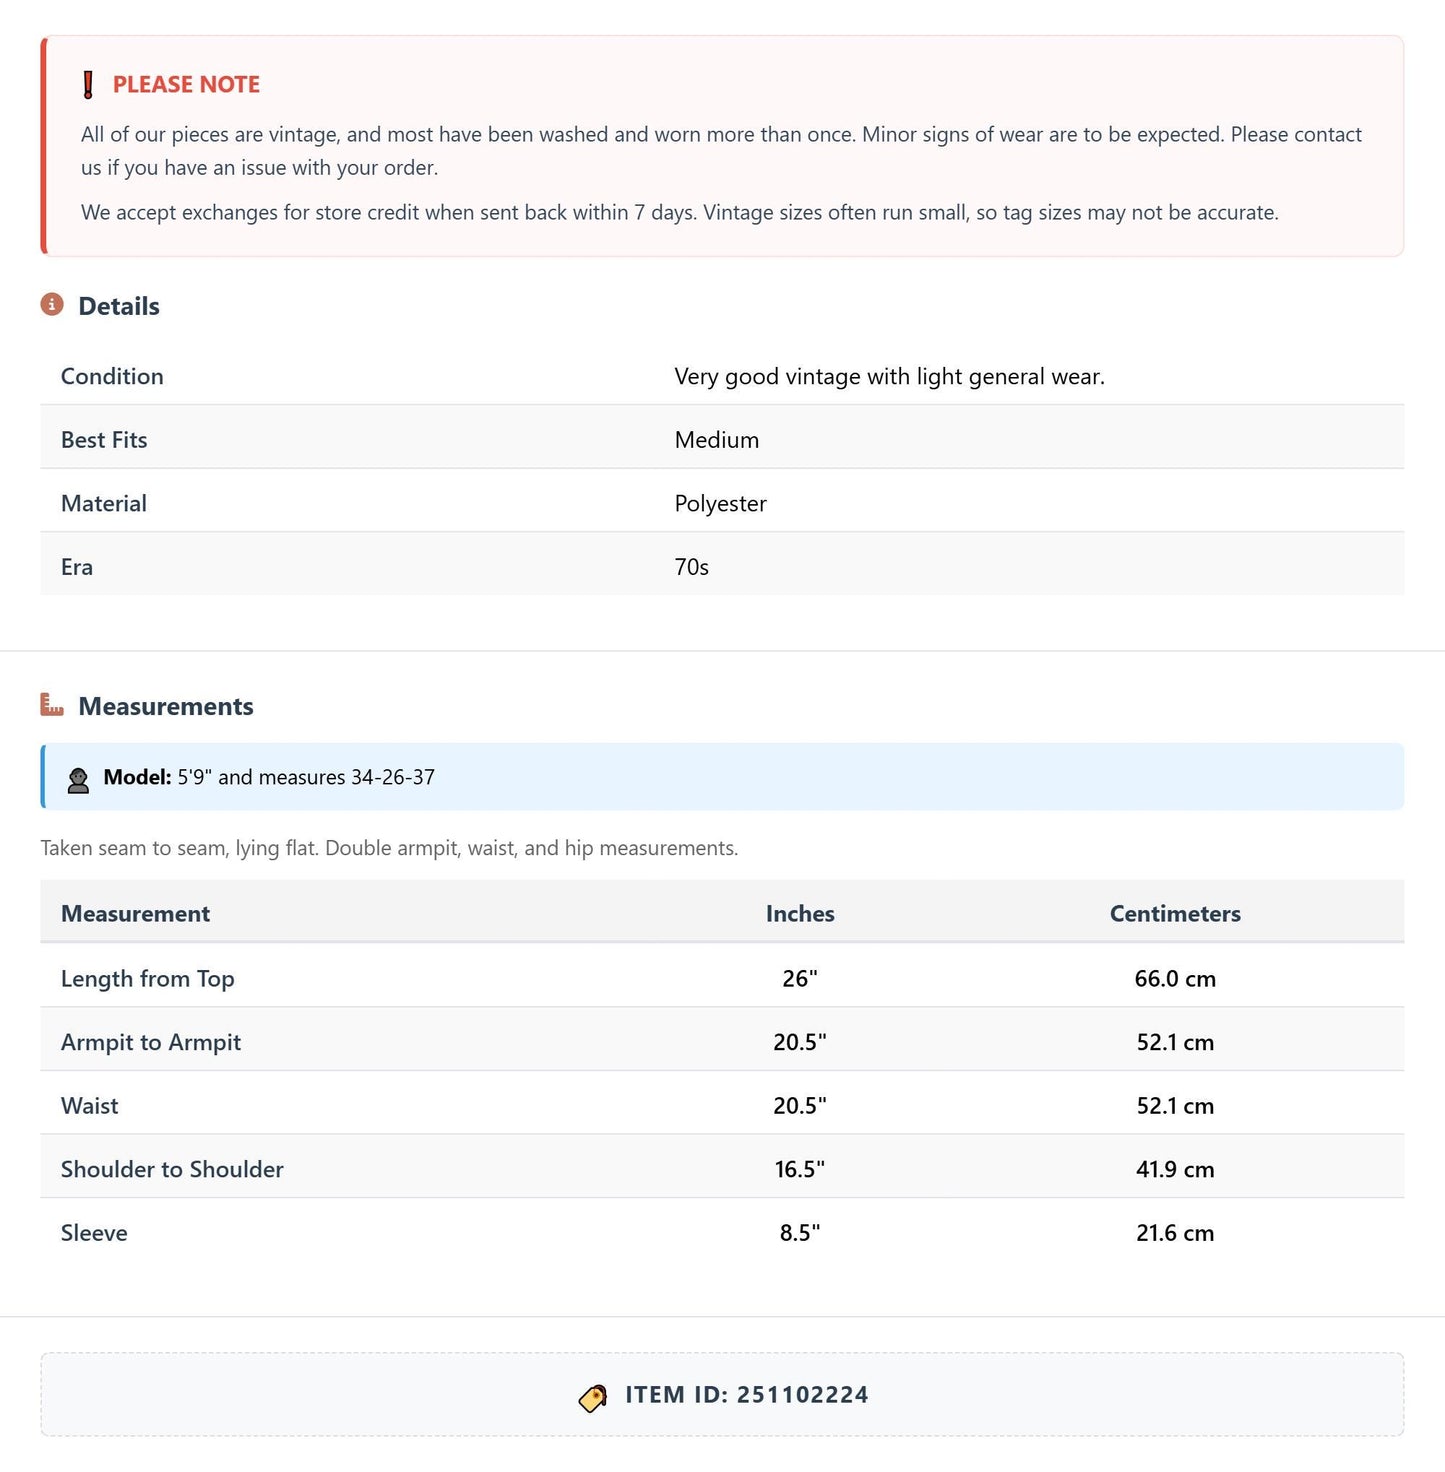Click the price tag icon beside Item ID

click(x=593, y=1398)
